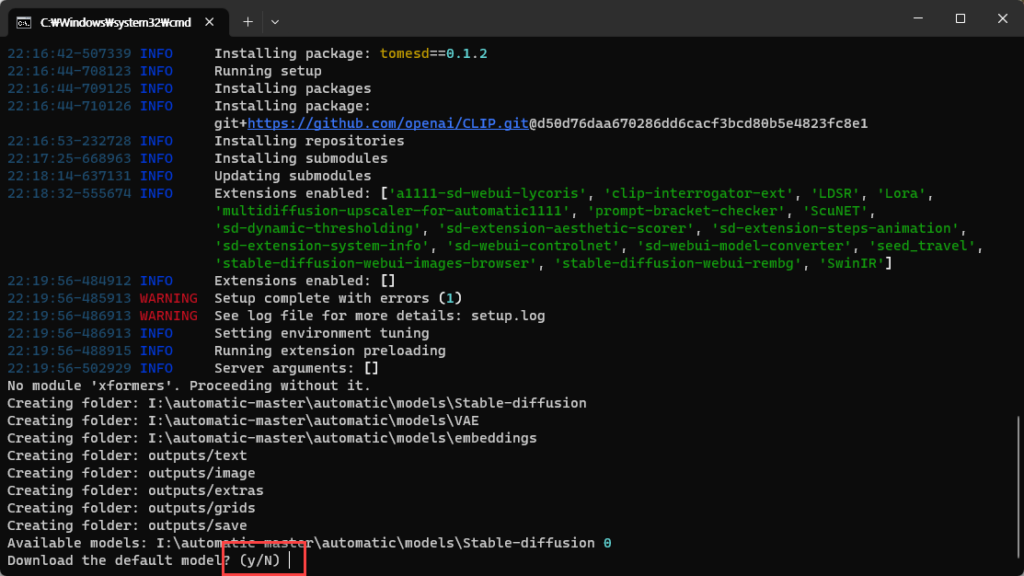Viewport: 1024px width, 576px height.
Task: Open a new terminal tab with plus button
Action: 248,22
